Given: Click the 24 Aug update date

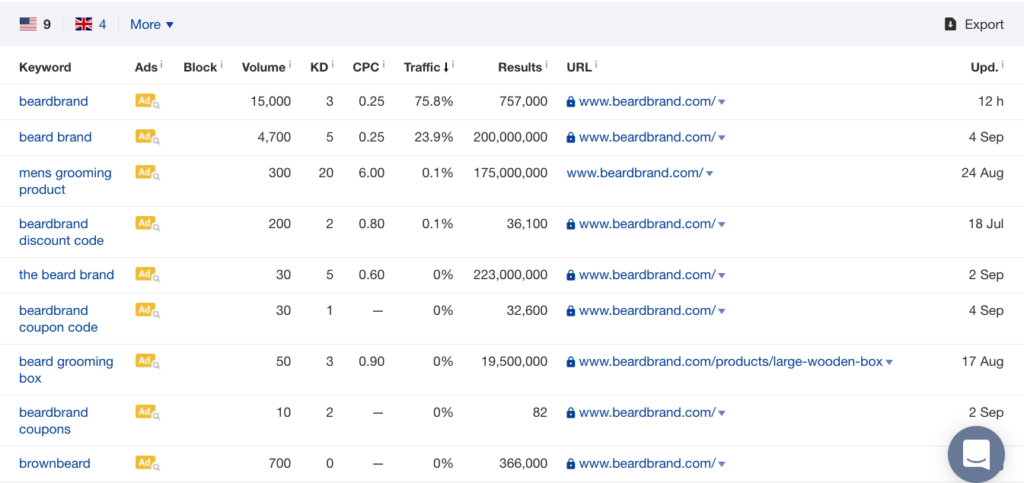Looking at the screenshot, I should click(982, 173).
